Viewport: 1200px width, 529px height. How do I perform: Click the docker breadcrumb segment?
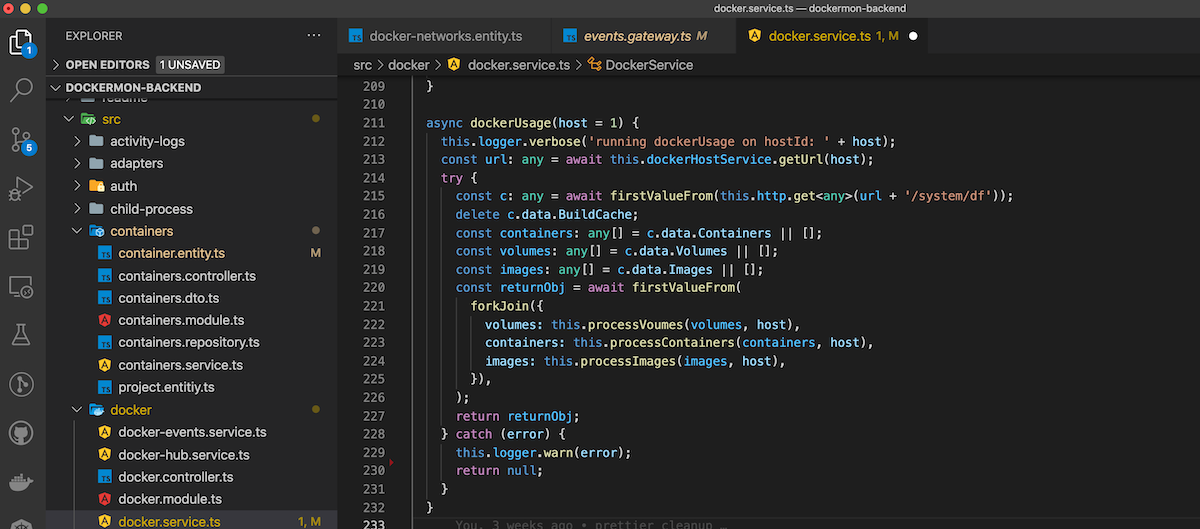coord(408,65)
